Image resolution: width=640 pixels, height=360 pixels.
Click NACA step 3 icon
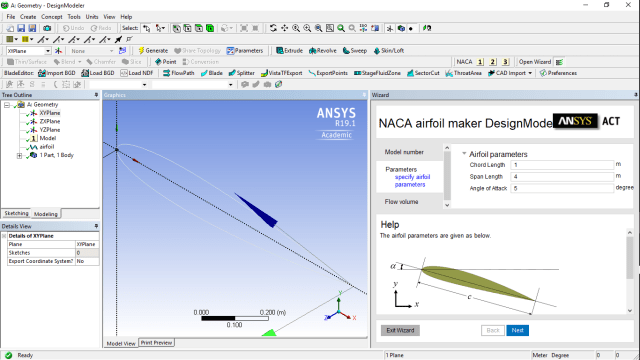tap(505, 62)
